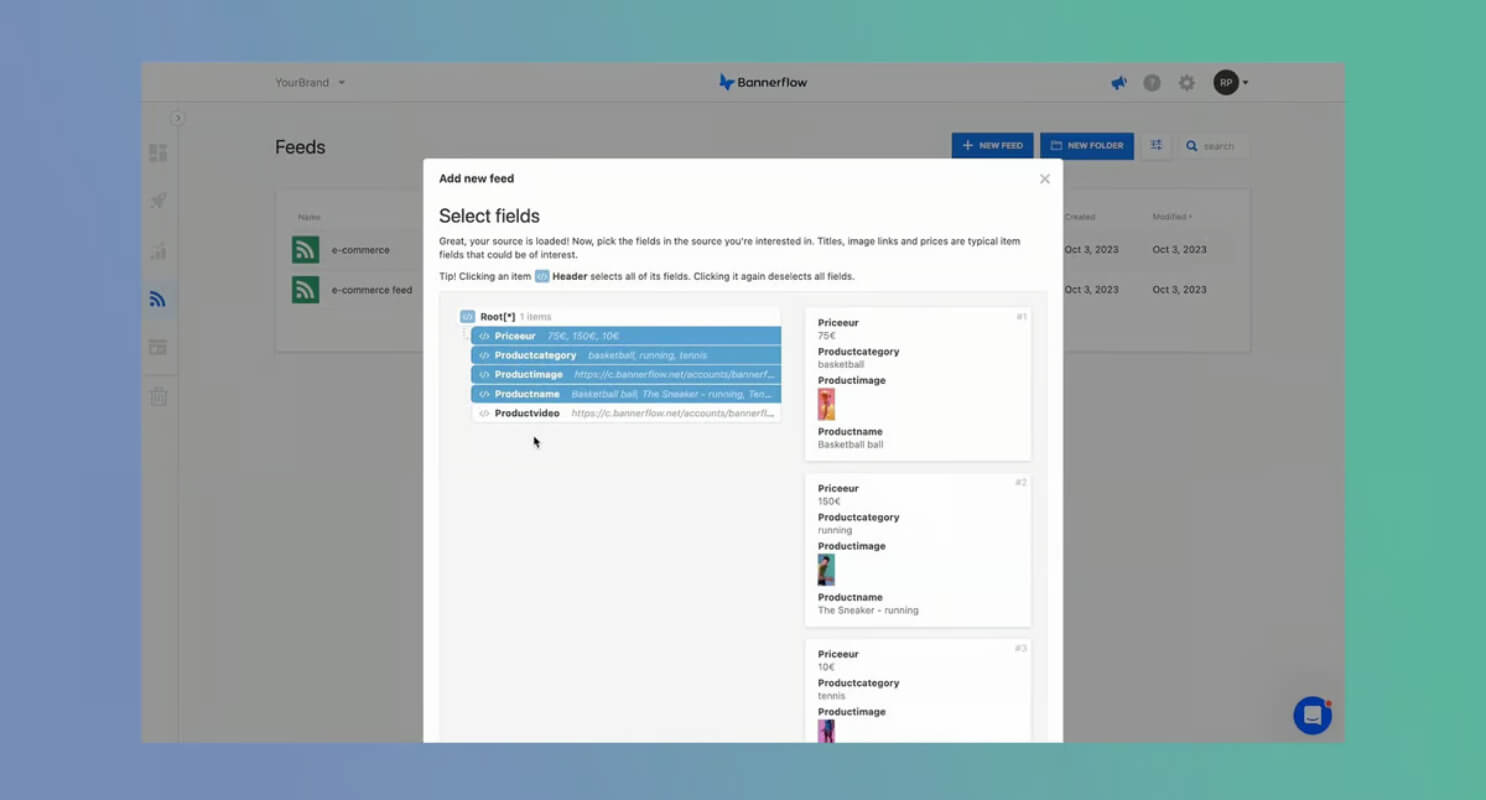Open the YourBrand brand dropdown
Screen dimensions: 1486x800
310,83
